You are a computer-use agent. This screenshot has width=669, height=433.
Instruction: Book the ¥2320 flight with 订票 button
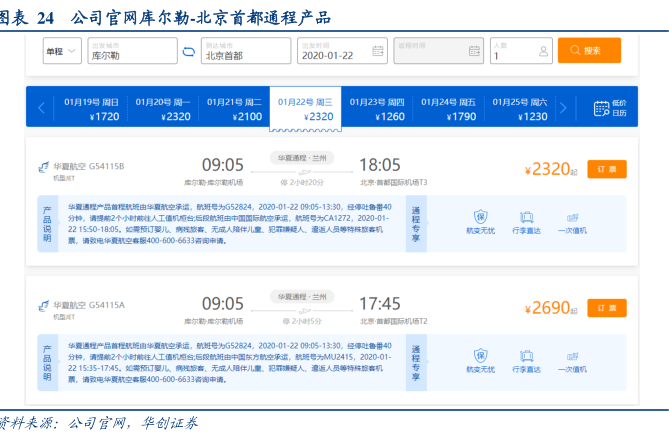pos(607,168)
